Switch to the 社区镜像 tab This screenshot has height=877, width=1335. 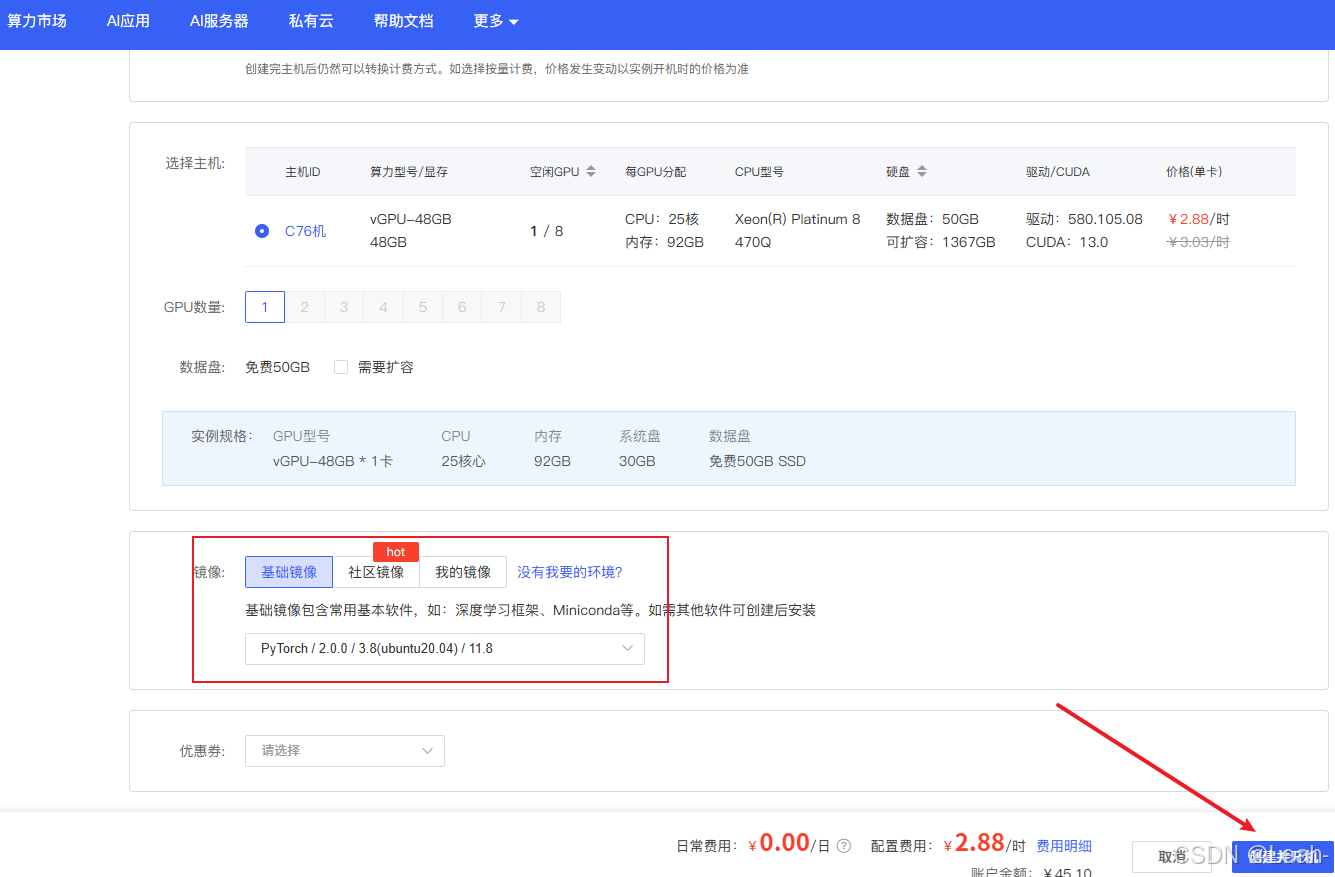tap(376, 571)
